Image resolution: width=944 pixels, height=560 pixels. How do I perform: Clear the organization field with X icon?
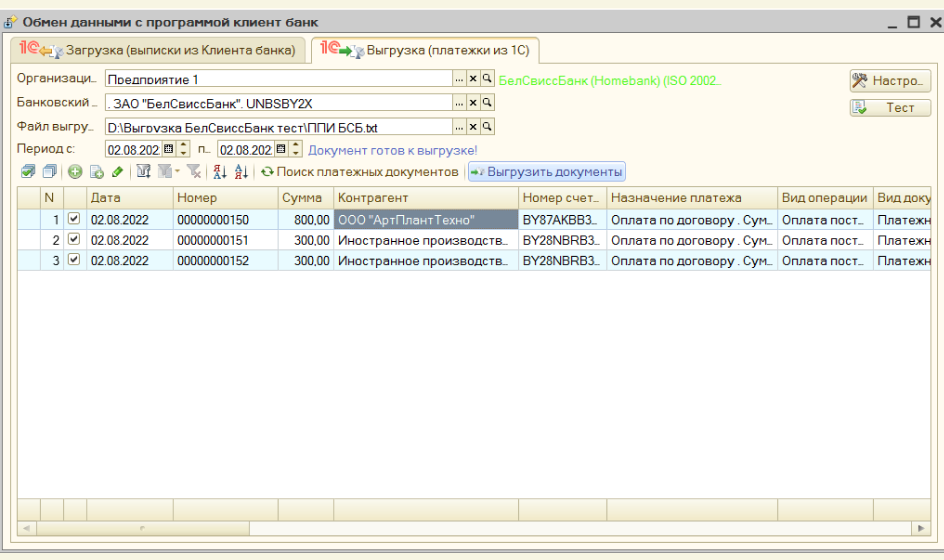(473, 78)
